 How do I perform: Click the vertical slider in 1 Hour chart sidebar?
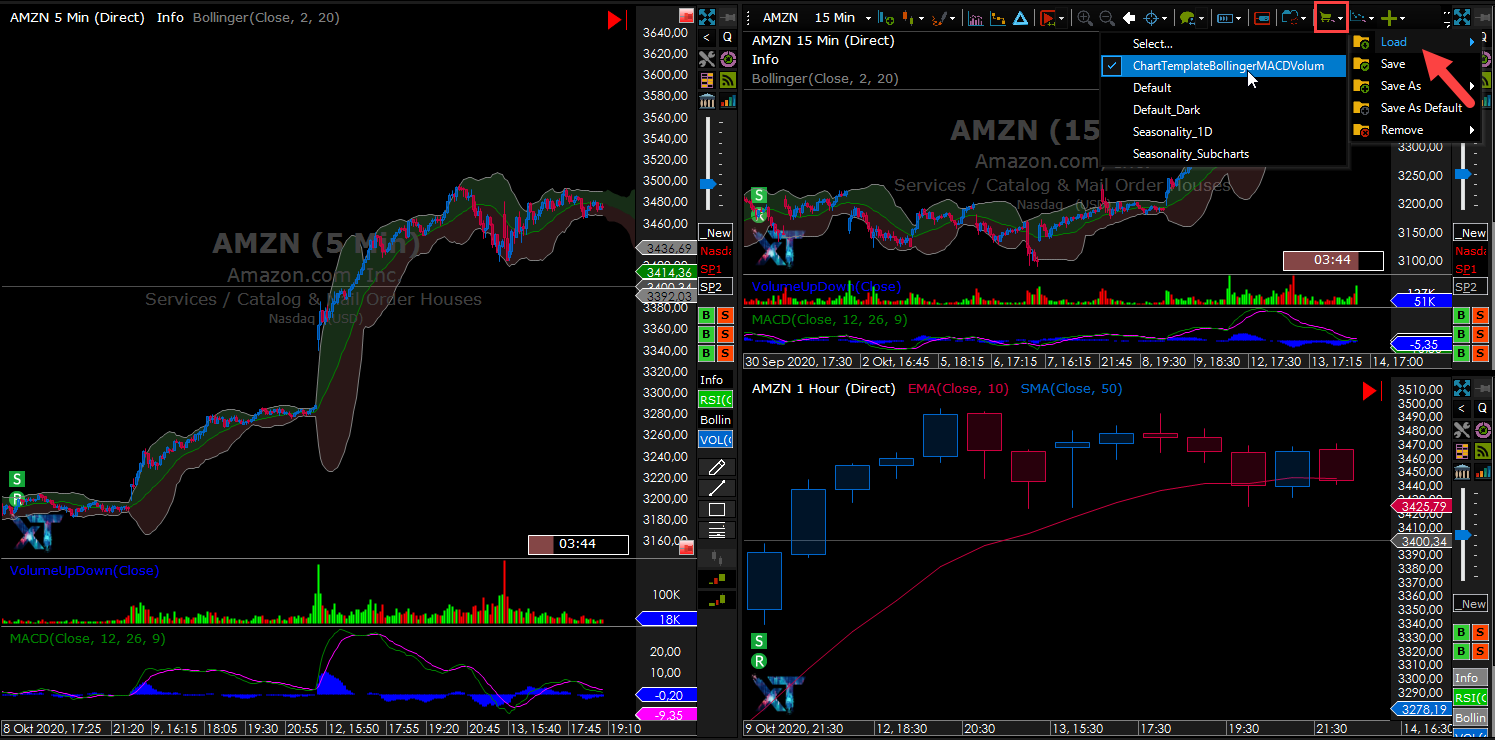[1464, 533]
